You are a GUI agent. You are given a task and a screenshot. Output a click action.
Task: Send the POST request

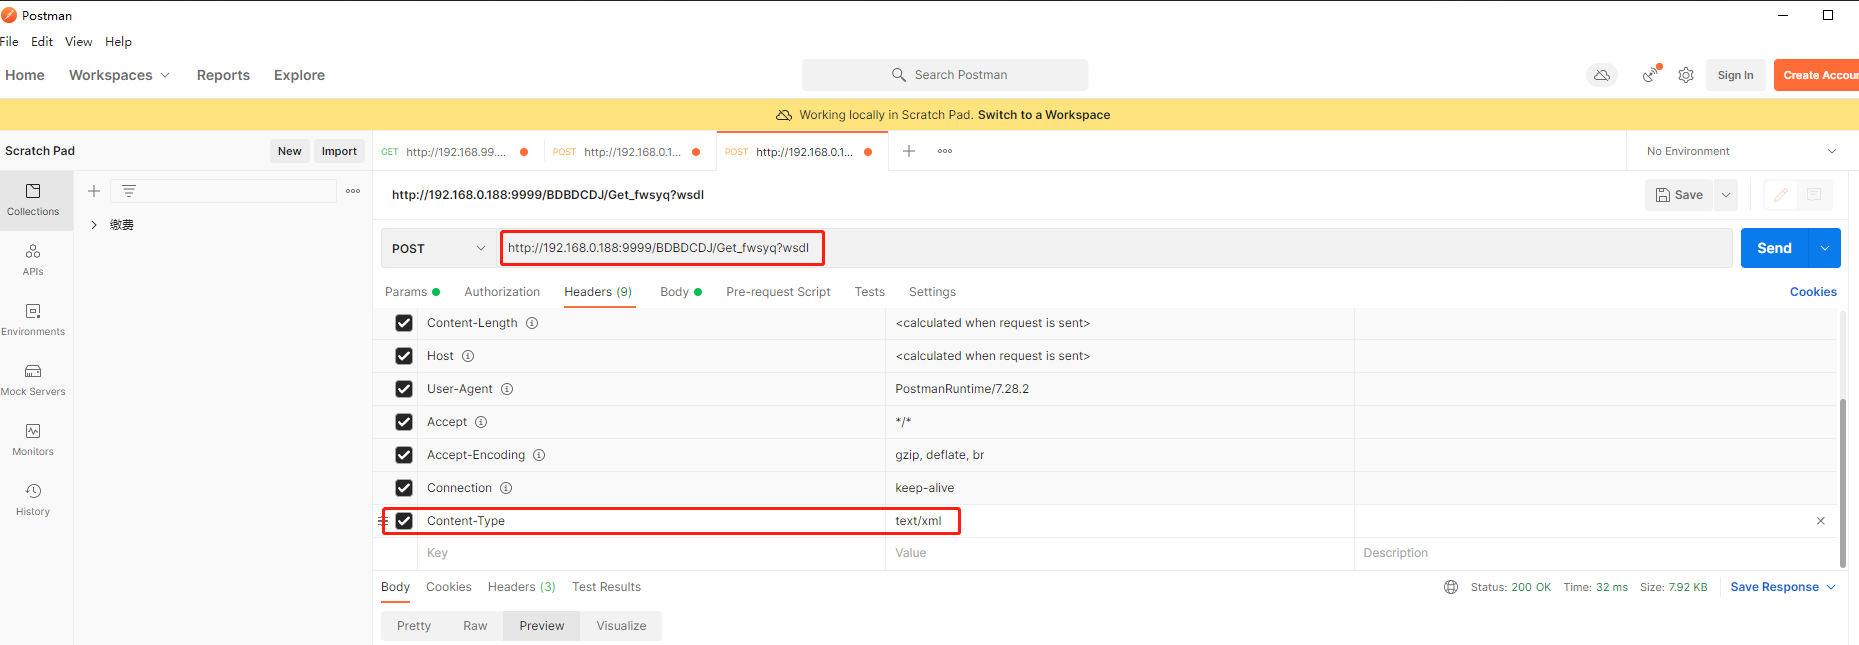1775,248
